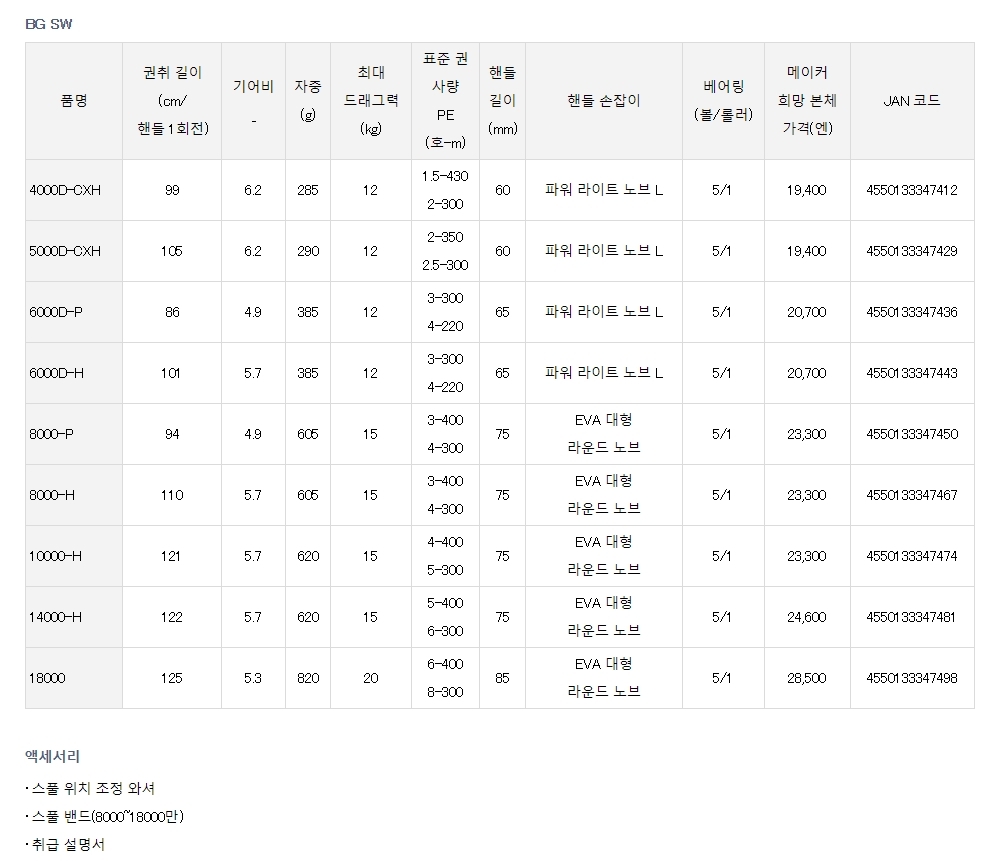
Task: Click the 스풀 위치 조정 와셔 list item
Action: (92, 788)
